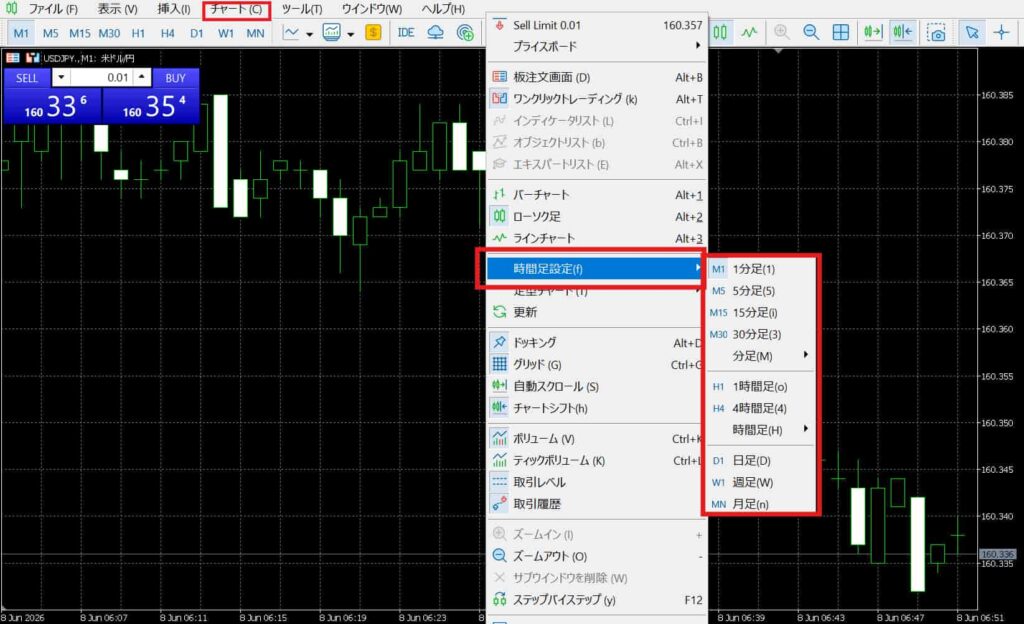
Task: Open the chart type dropdown arrow in toolbar
Action: (310, 33)
